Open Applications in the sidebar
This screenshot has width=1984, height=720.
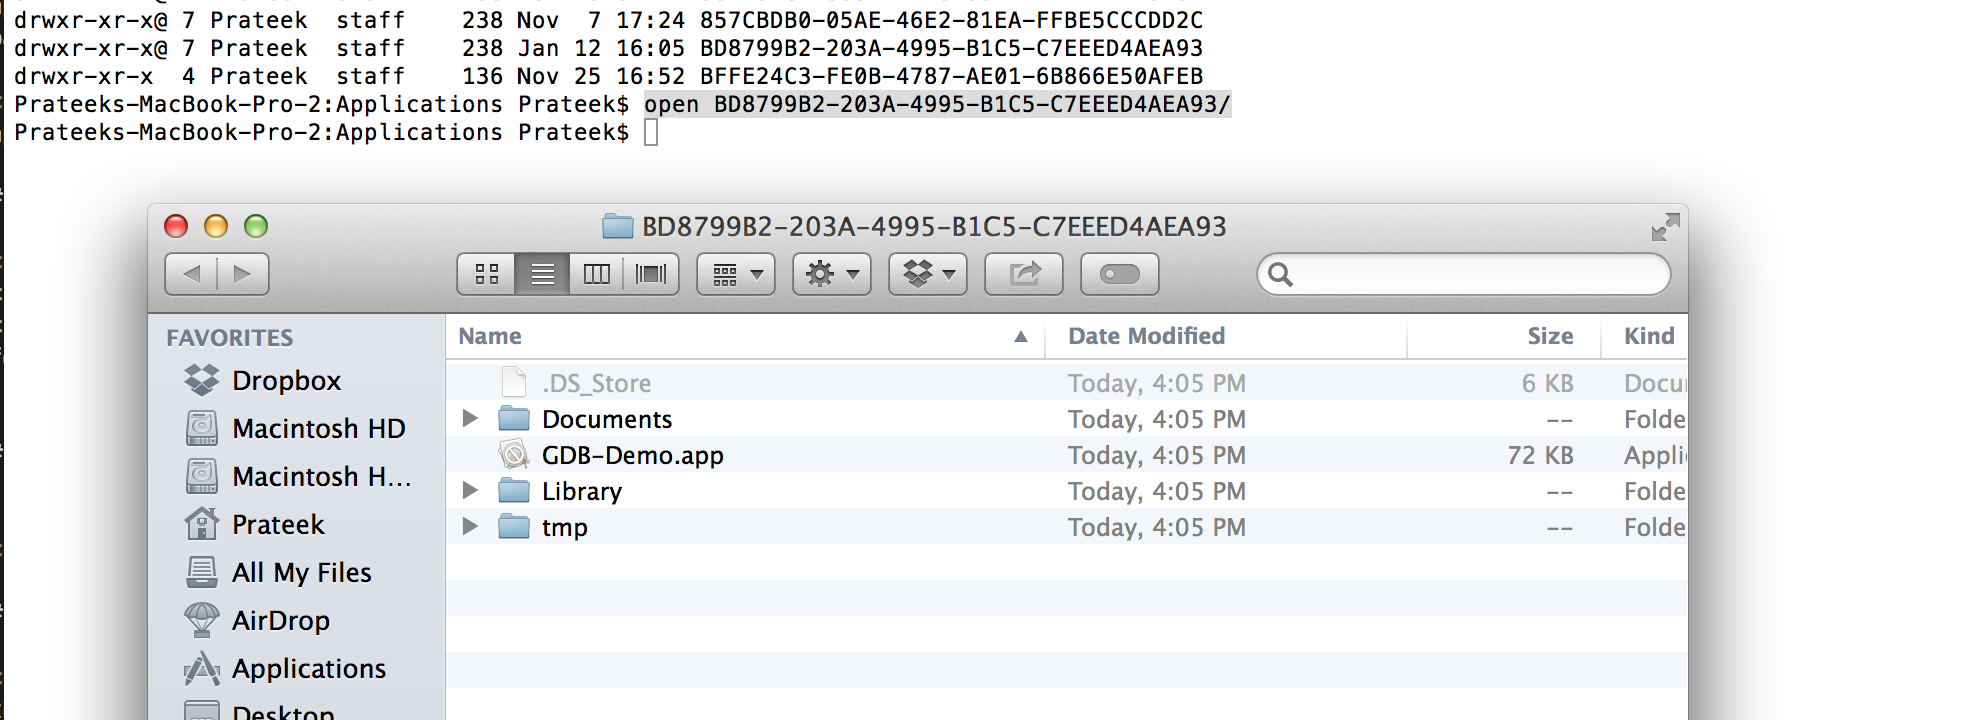[x=296, y=669]
